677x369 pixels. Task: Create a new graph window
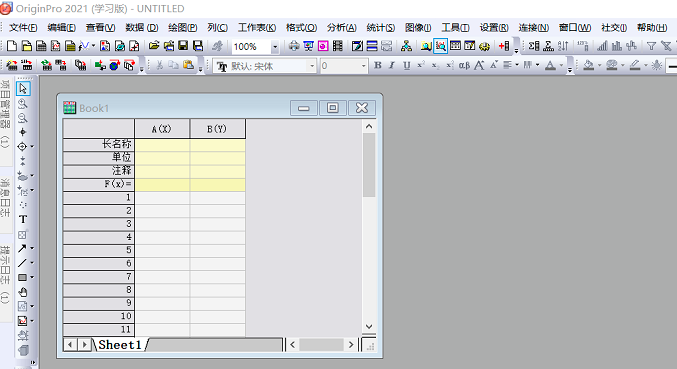(55, 46)
